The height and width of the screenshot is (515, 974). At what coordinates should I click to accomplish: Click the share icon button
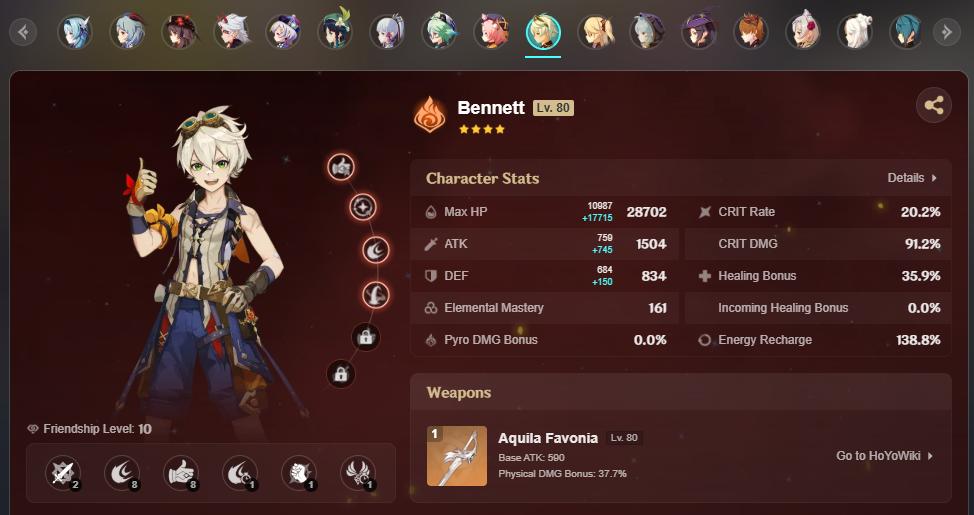point(934,105)
